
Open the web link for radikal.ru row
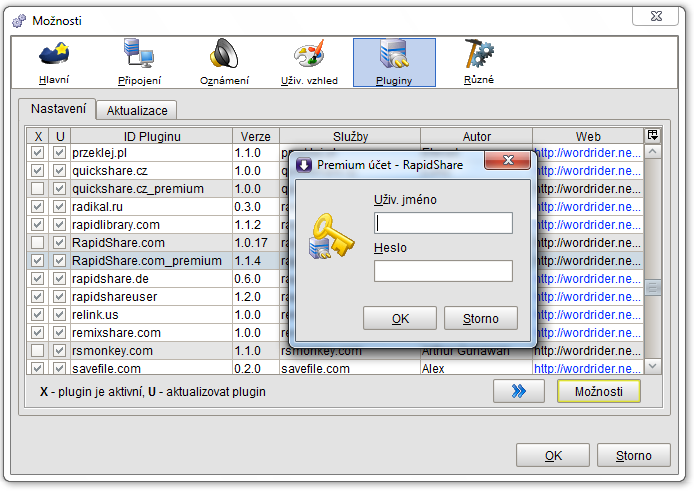pos(587,207)
